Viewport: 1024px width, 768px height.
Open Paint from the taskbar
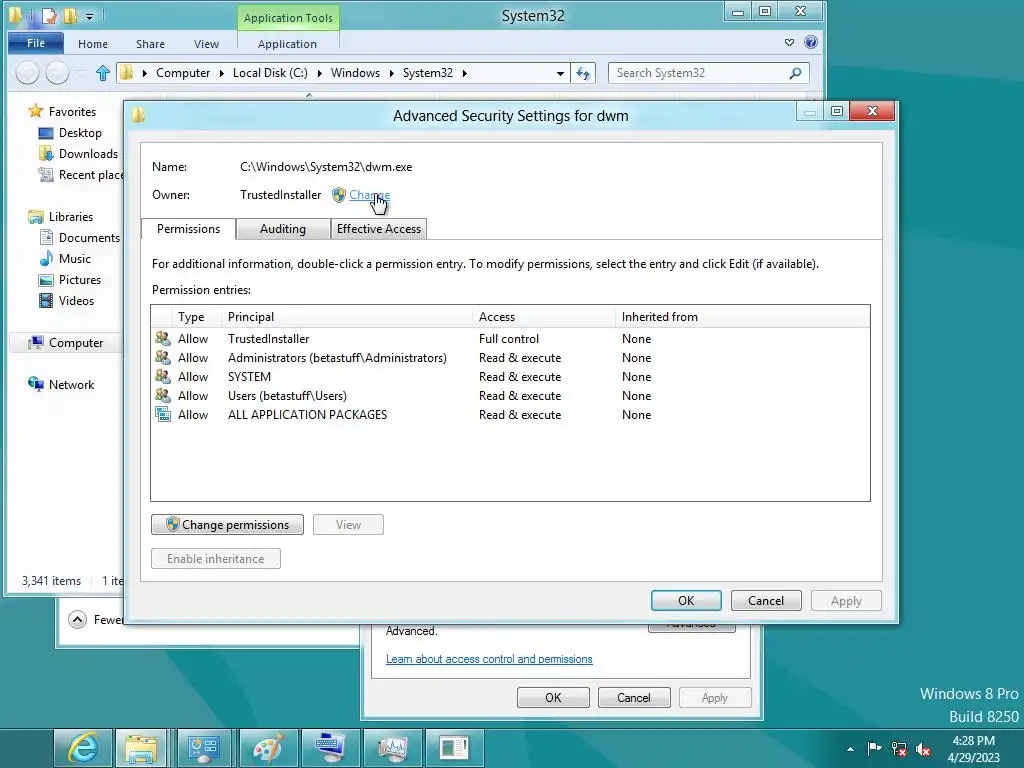(267, 748)
